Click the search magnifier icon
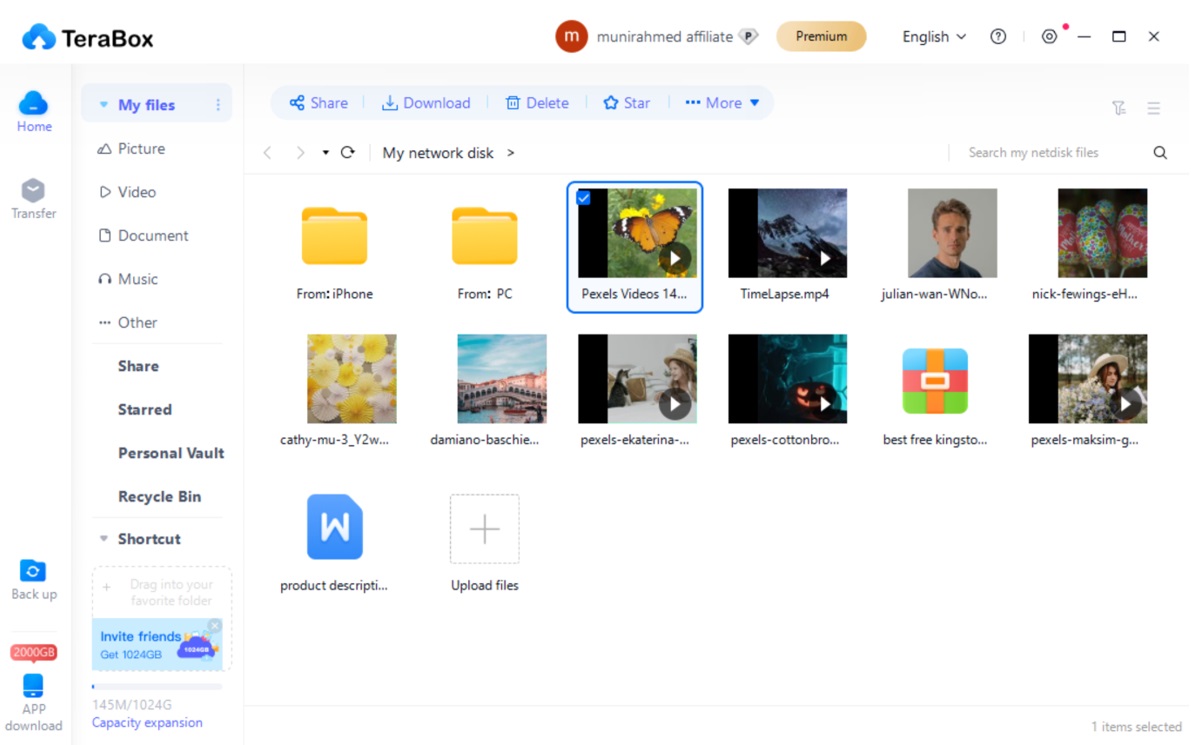Image resolution: width=1191 pixels, height=745 pixels. [1160, 153]
